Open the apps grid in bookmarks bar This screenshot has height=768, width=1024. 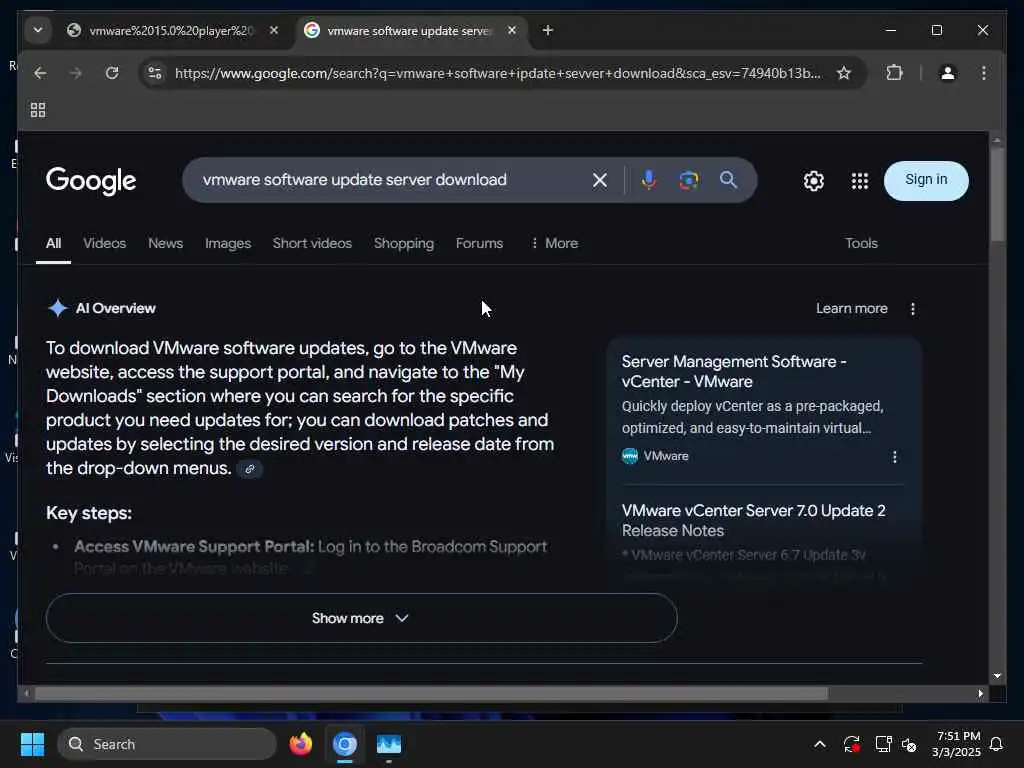tap(38, 110)
